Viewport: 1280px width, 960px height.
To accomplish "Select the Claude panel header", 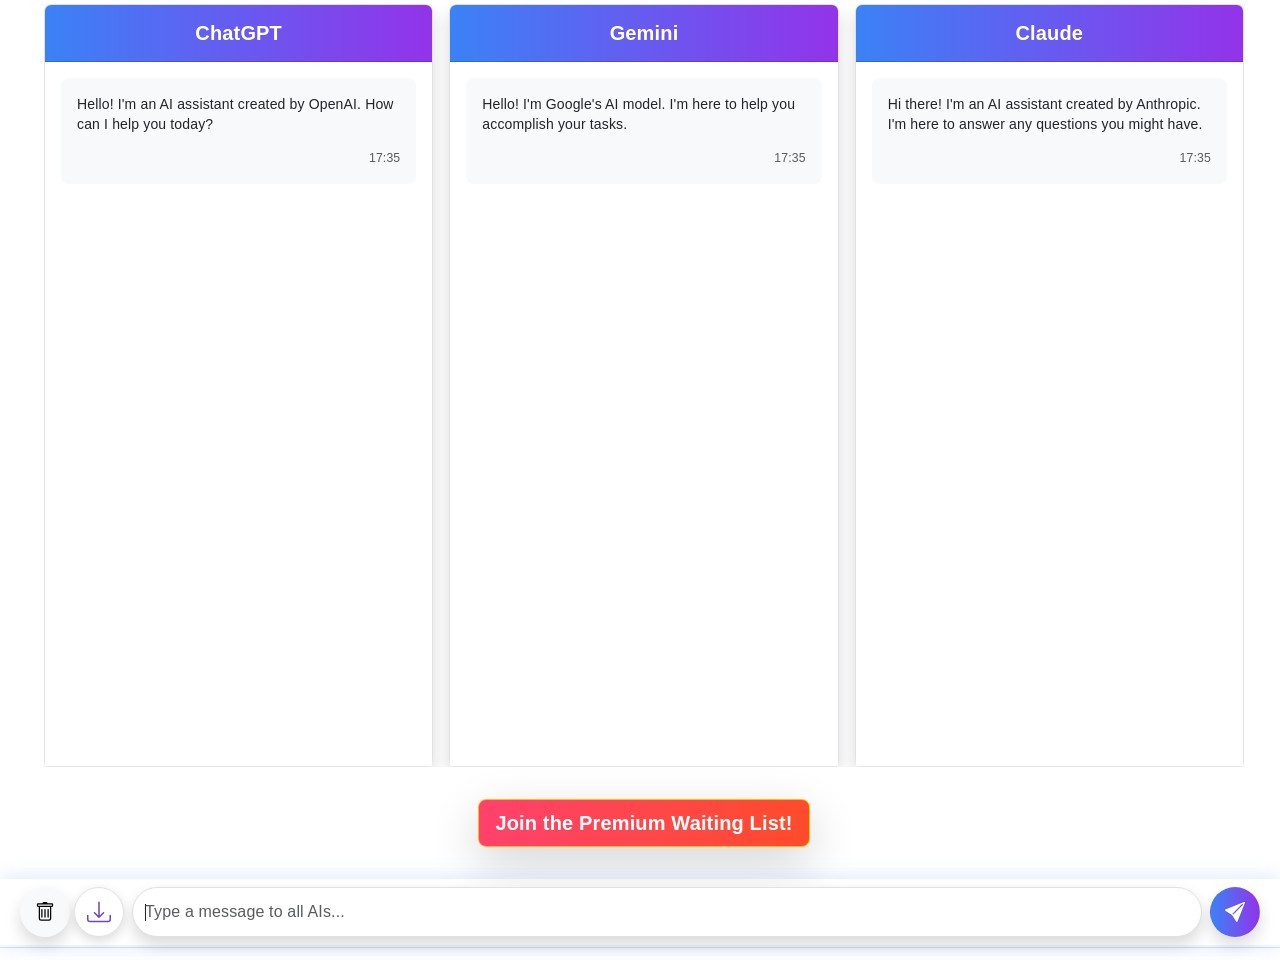I will [1049, 33].
